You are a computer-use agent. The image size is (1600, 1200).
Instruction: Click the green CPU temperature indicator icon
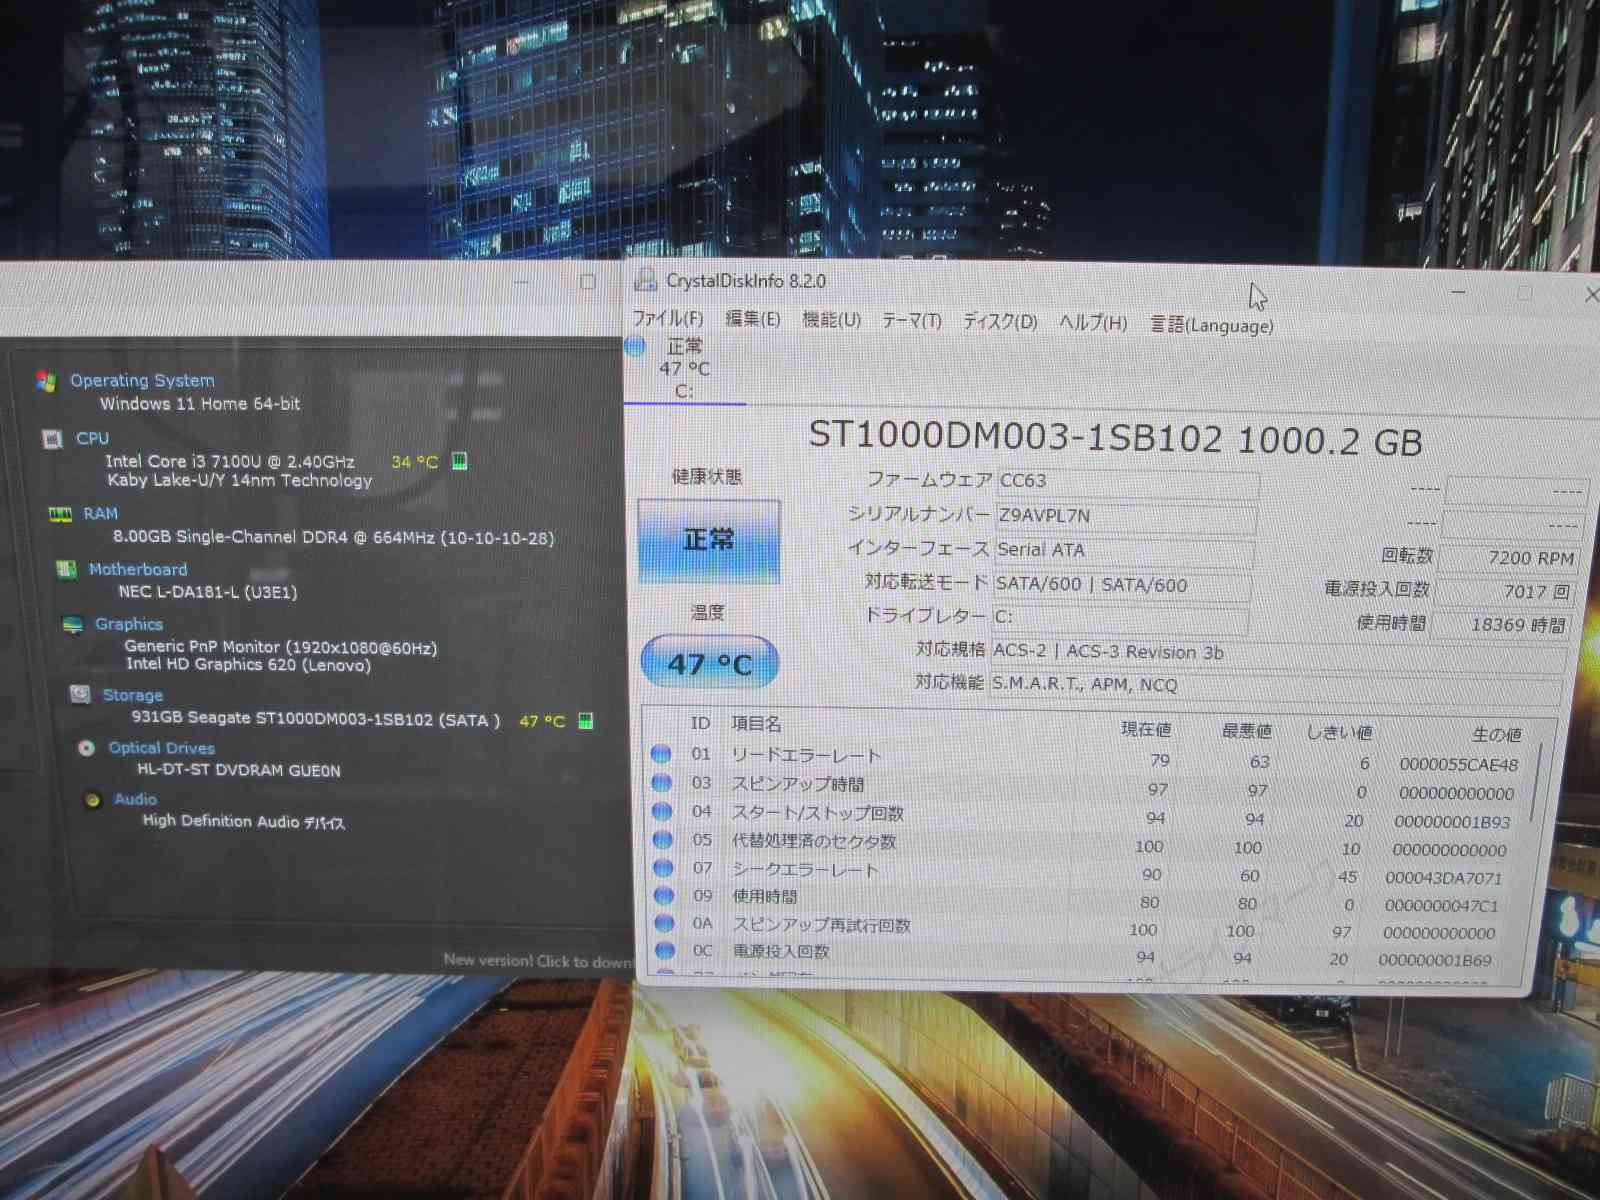click(460, 461)
